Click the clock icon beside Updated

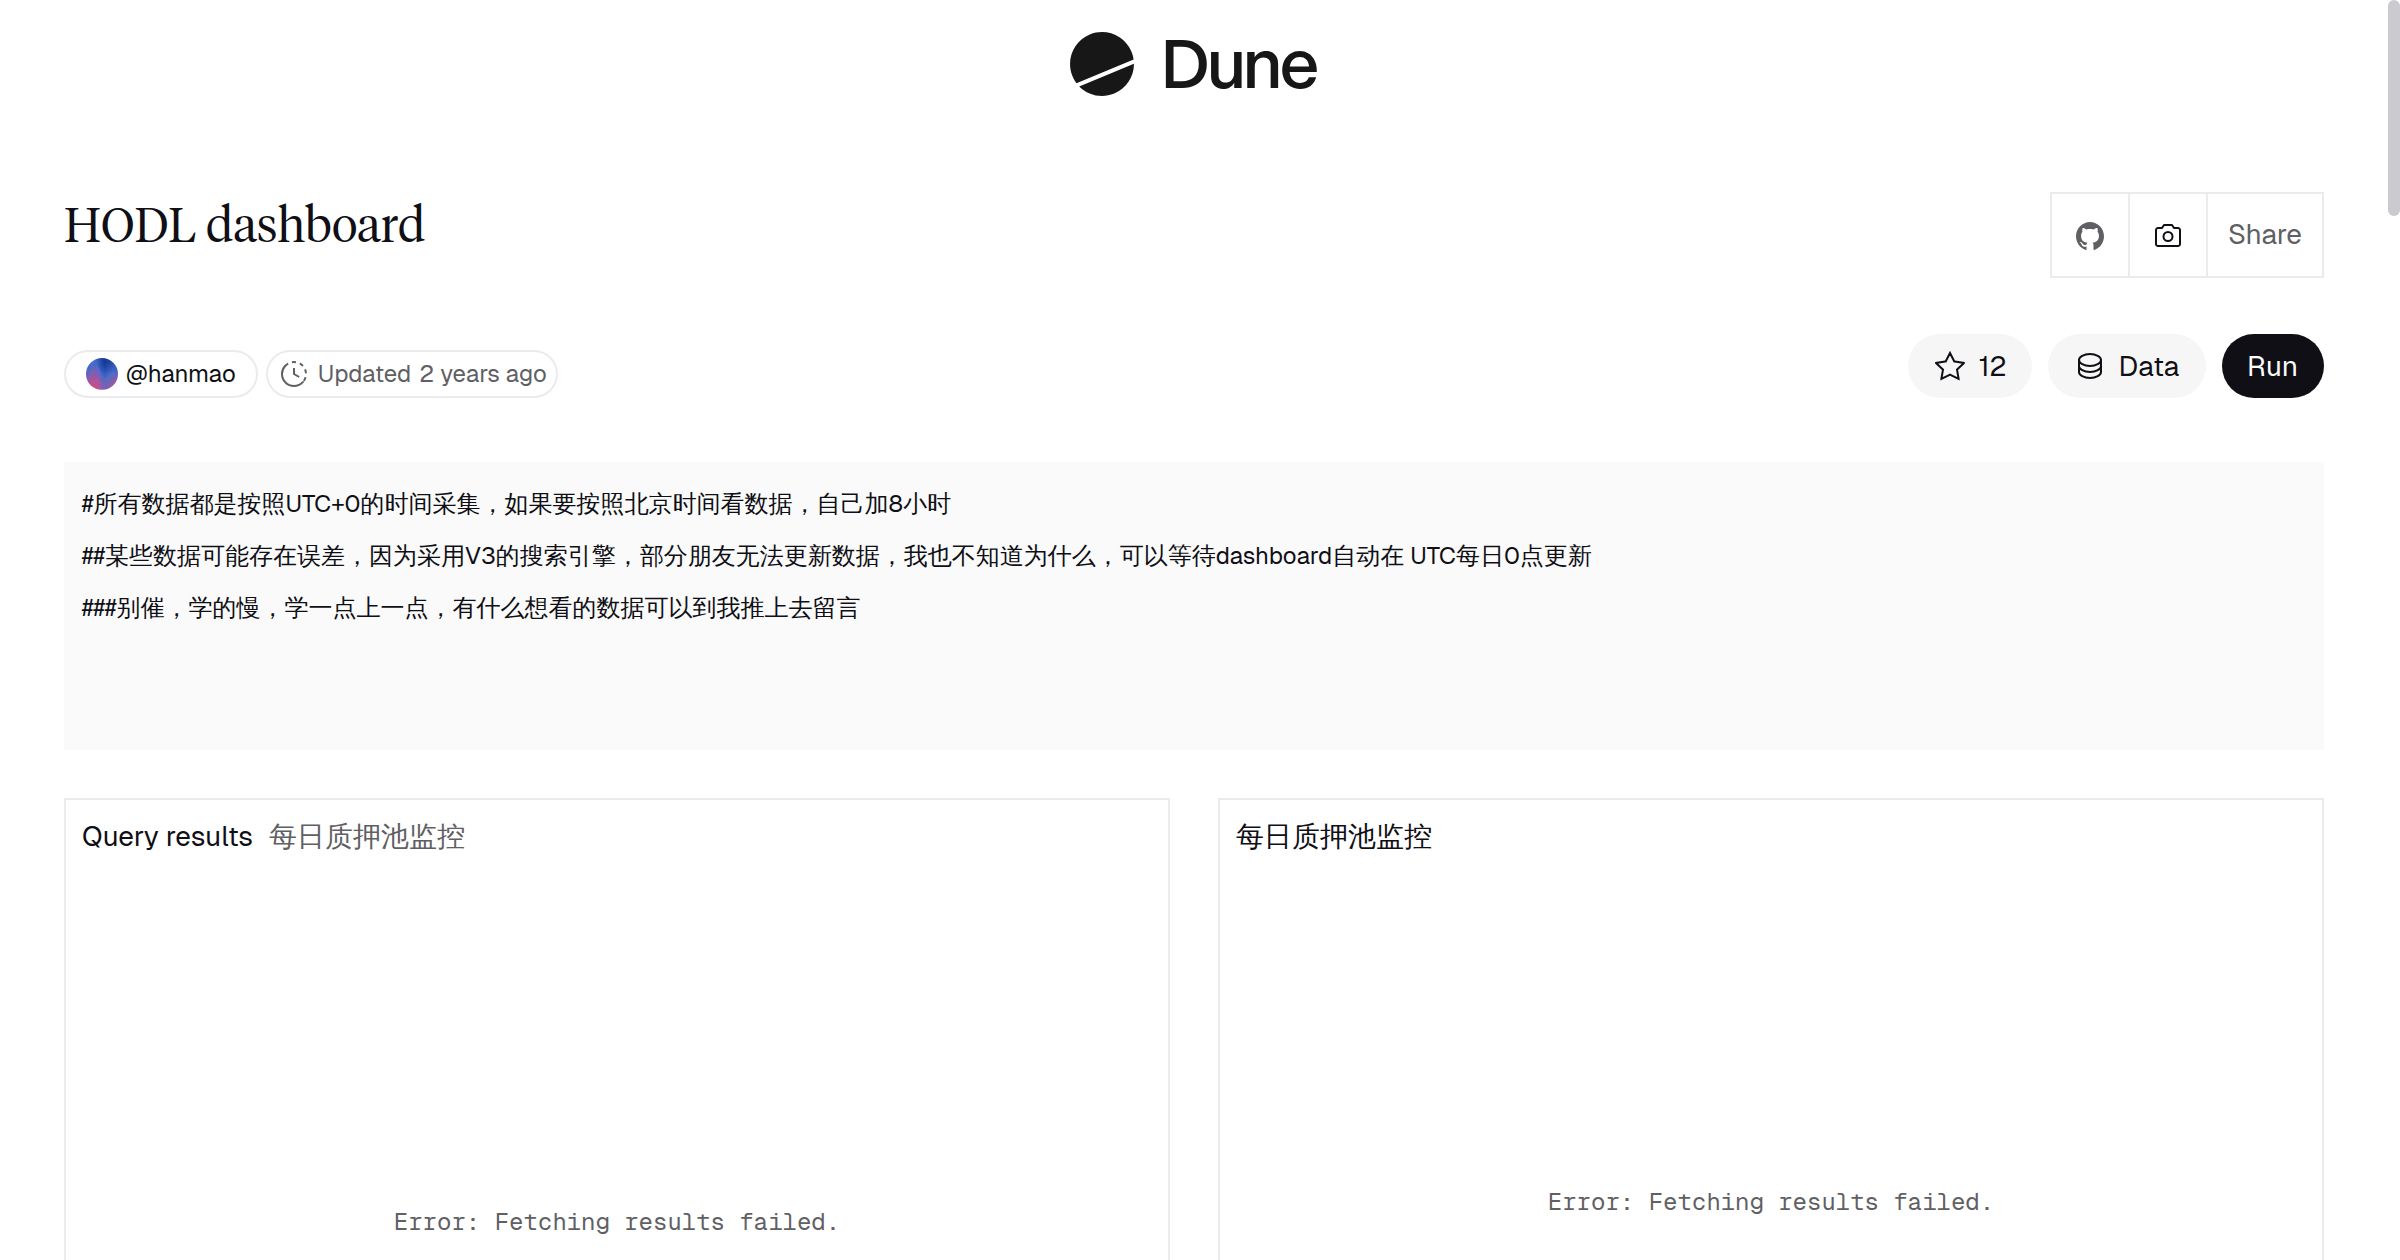pyautogui.click(x=293, y=374)
